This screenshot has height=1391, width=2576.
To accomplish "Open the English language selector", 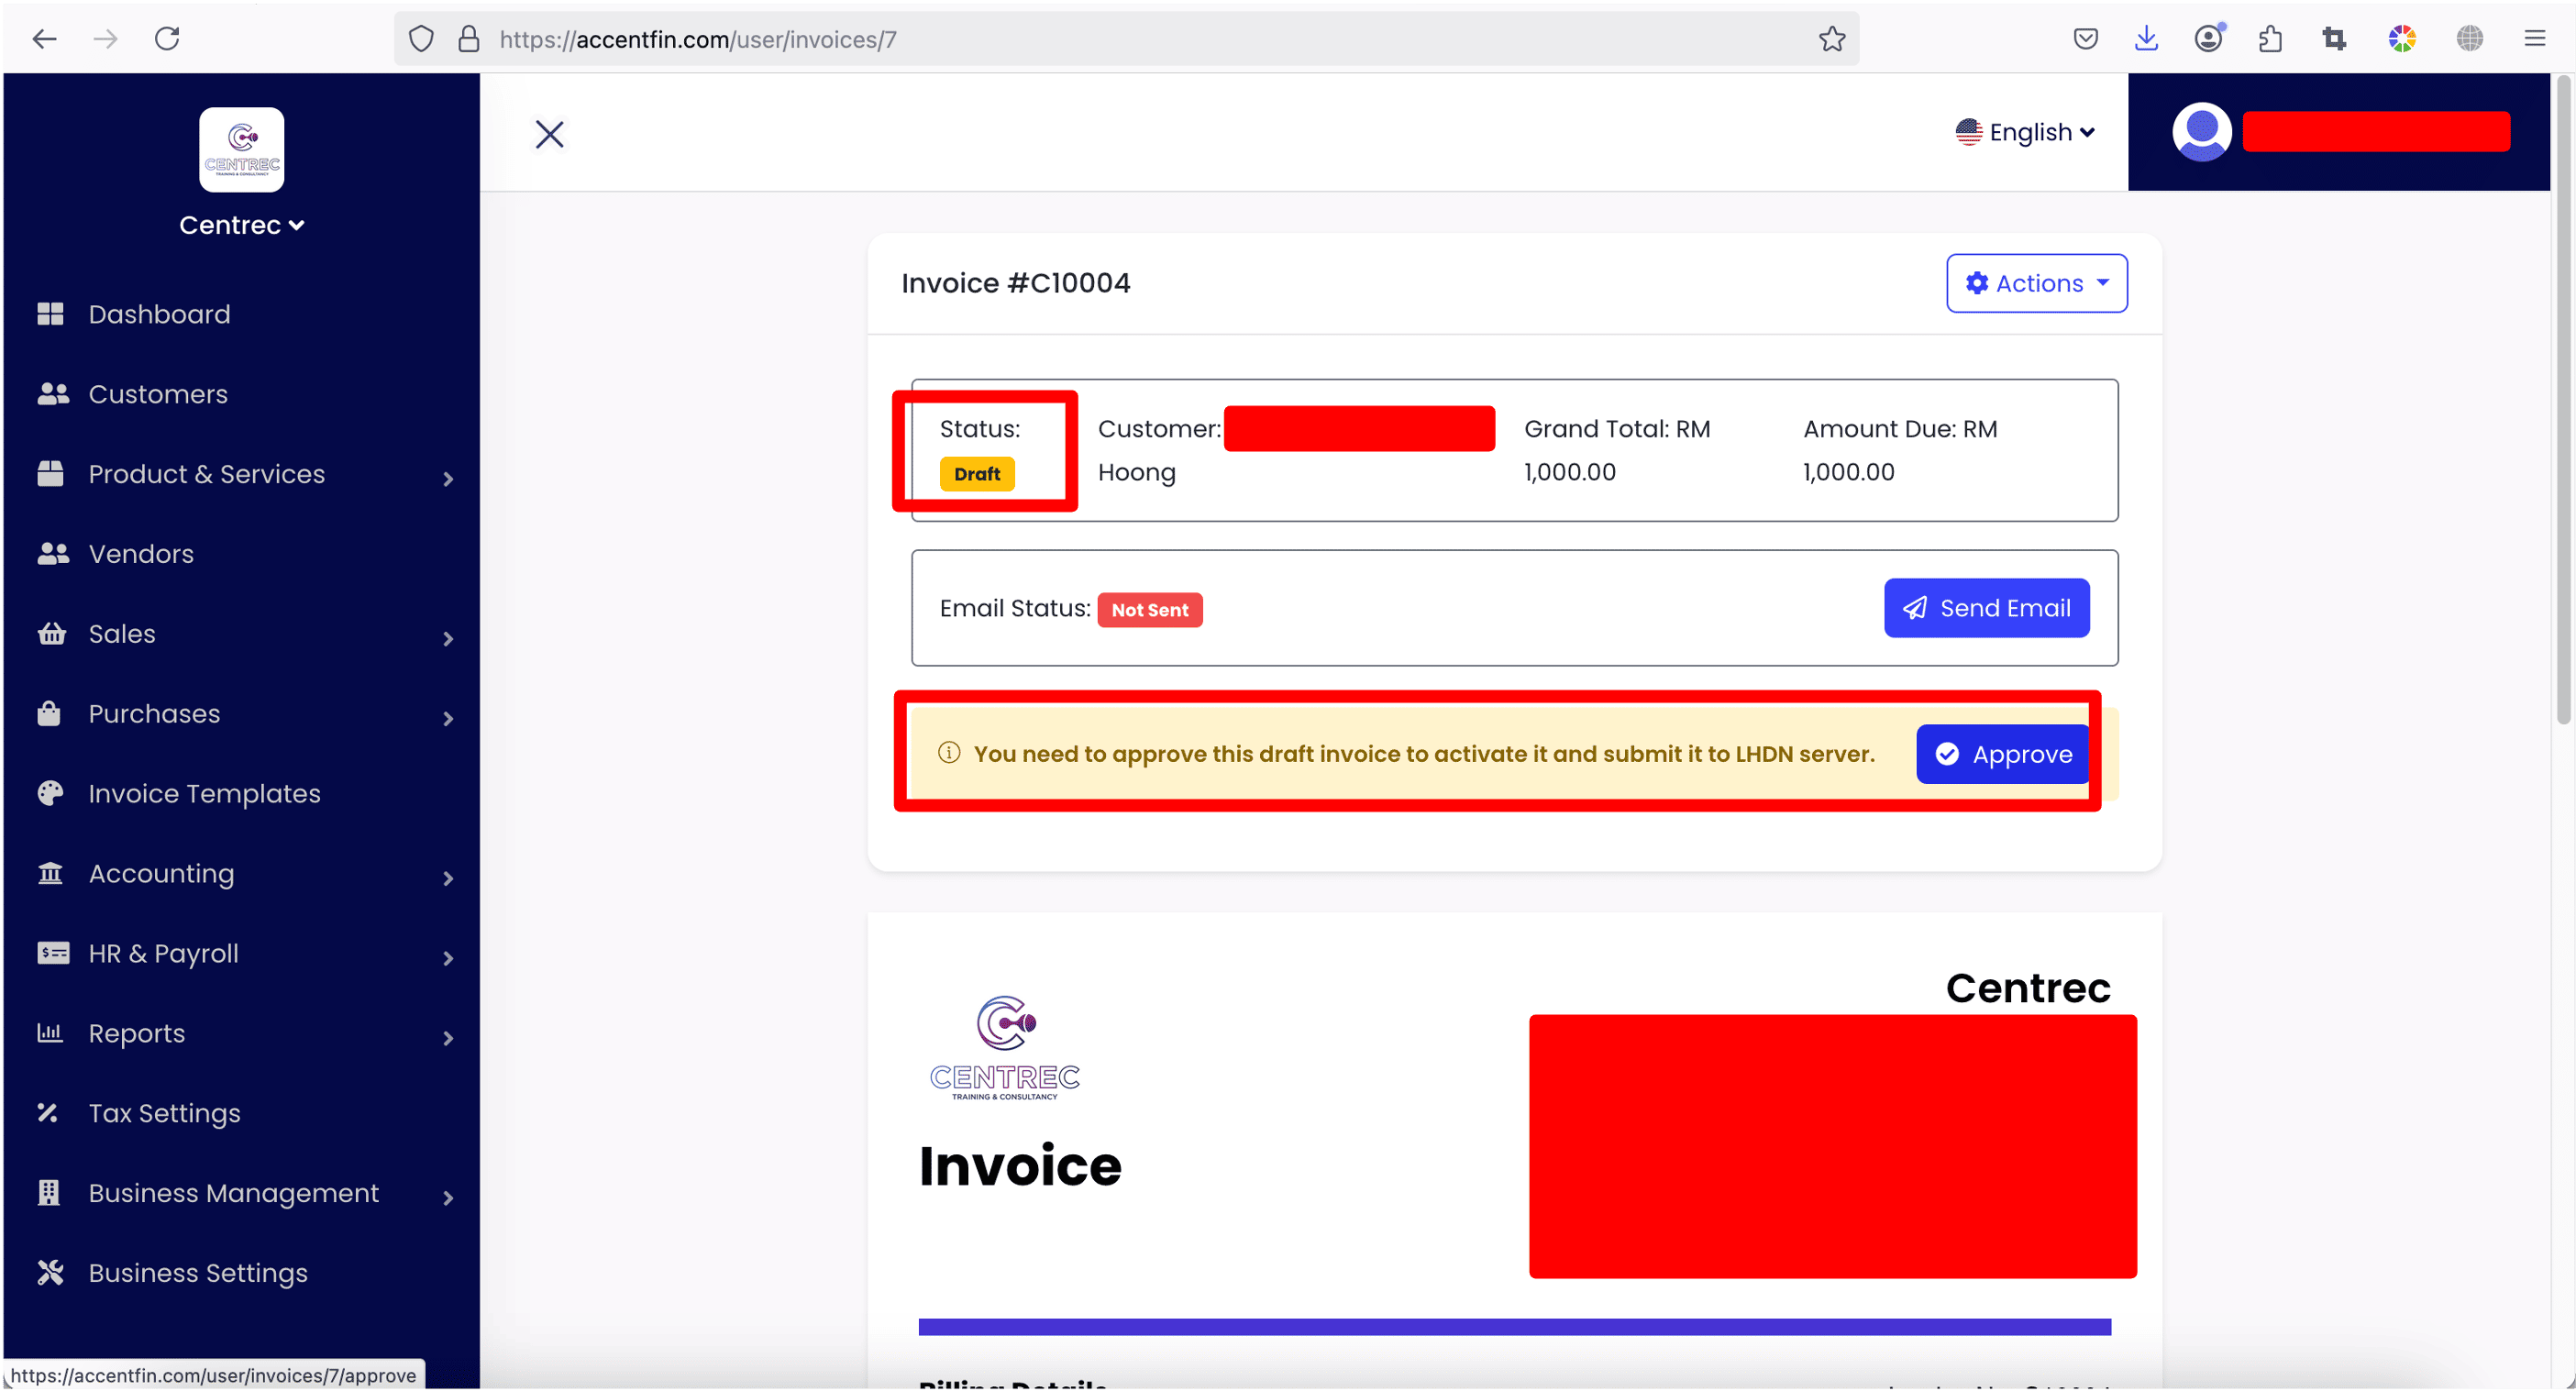I will (2024, 131).
